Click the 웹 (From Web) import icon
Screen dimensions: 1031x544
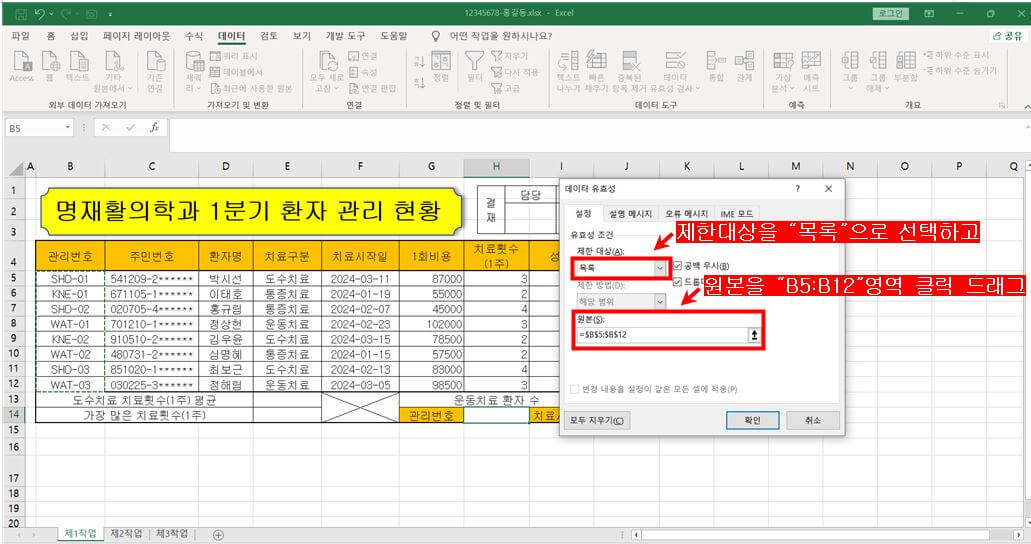pos(50,66)
